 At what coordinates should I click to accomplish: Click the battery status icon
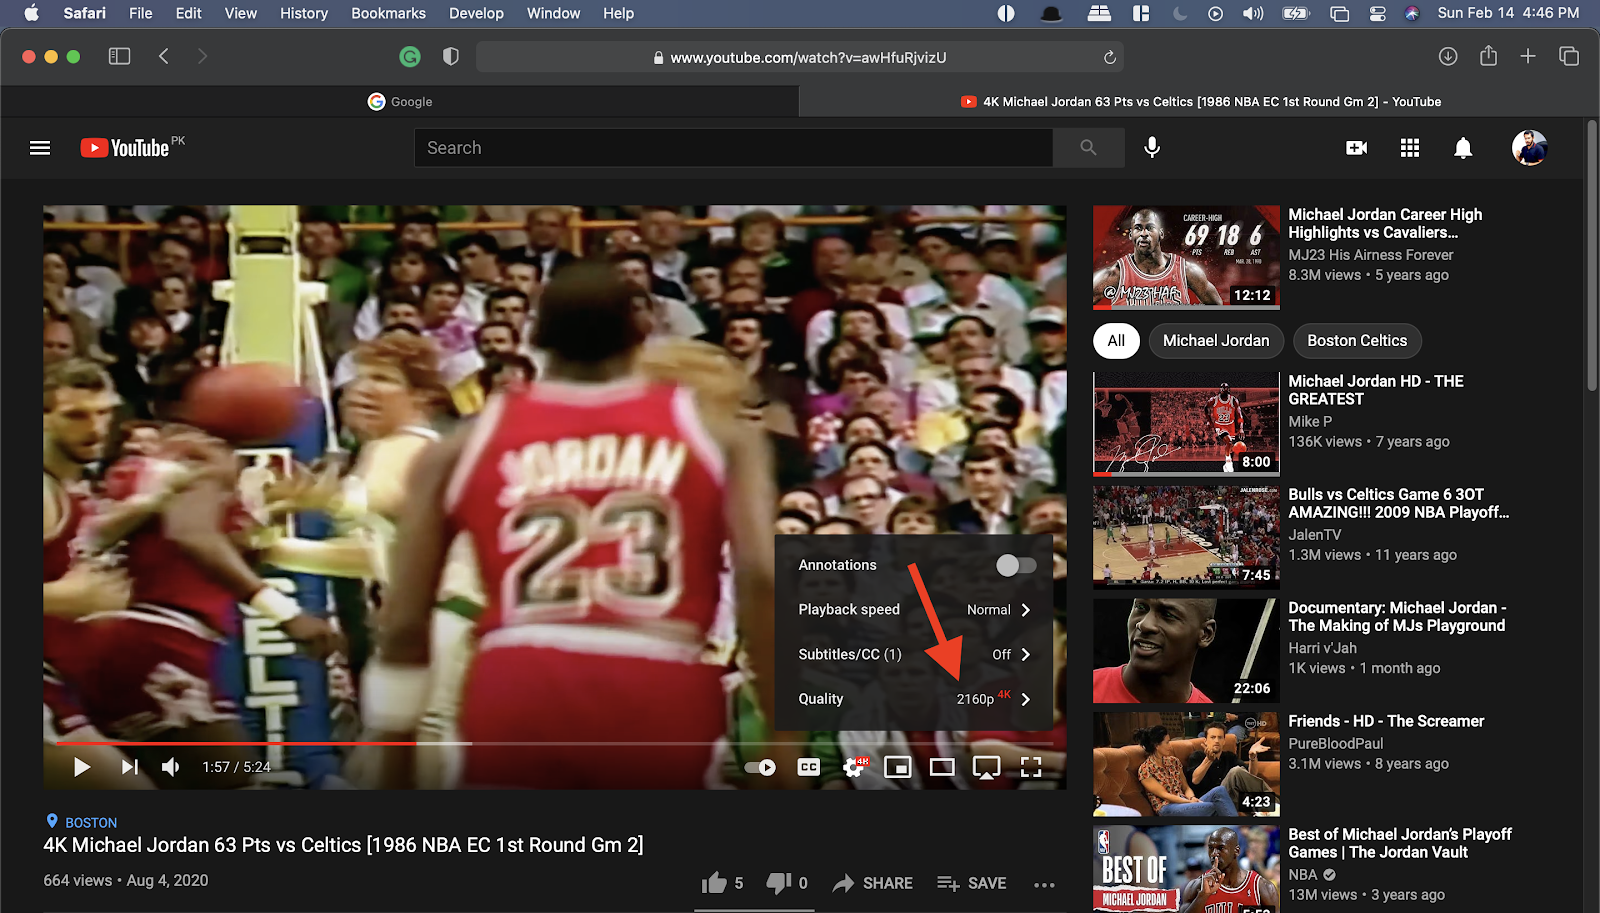click(1296, 13)
